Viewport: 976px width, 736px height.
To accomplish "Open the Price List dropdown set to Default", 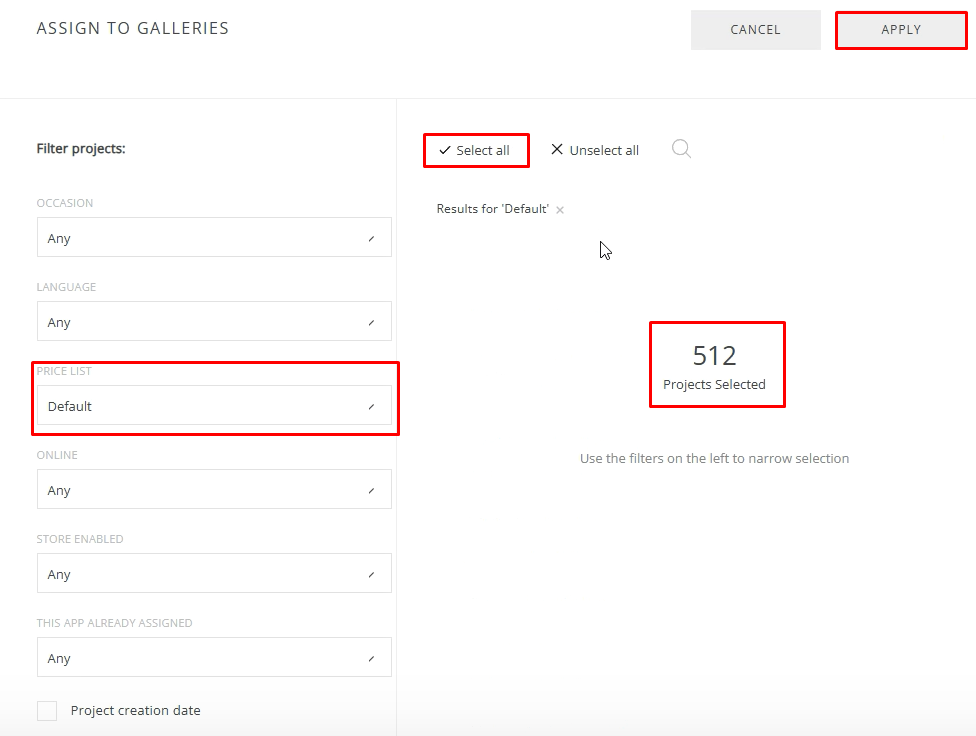I will point(213,406).
